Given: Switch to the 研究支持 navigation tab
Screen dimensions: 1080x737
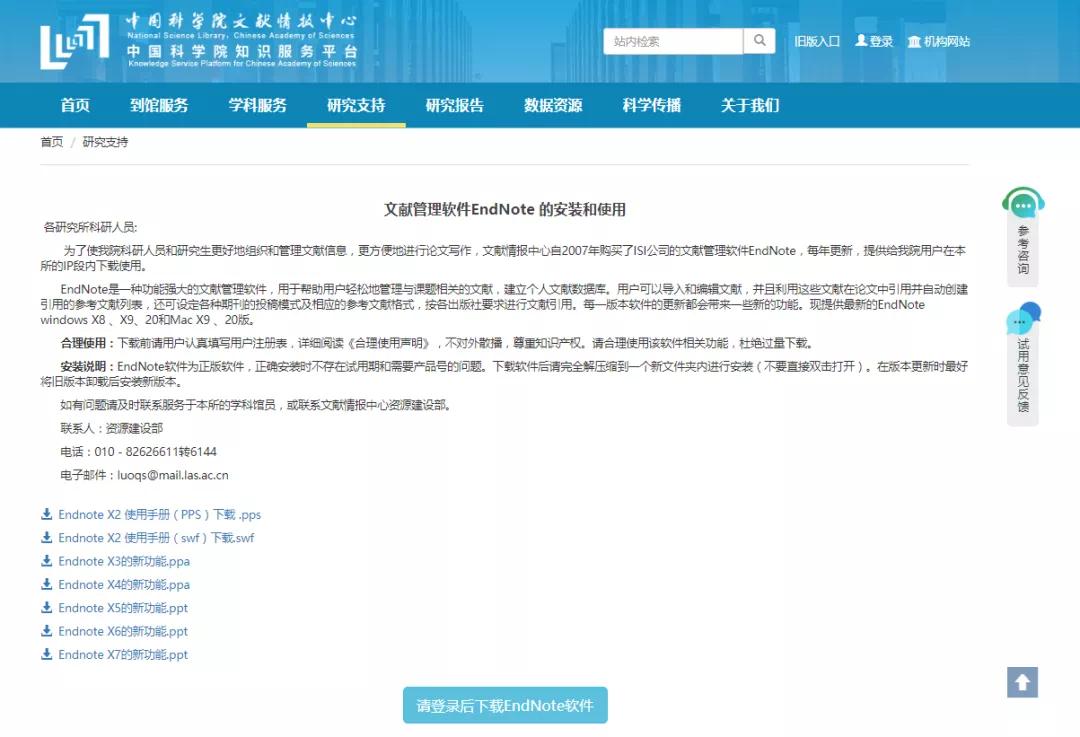Looking at the screenshot, I should click(x=356, y=105).
